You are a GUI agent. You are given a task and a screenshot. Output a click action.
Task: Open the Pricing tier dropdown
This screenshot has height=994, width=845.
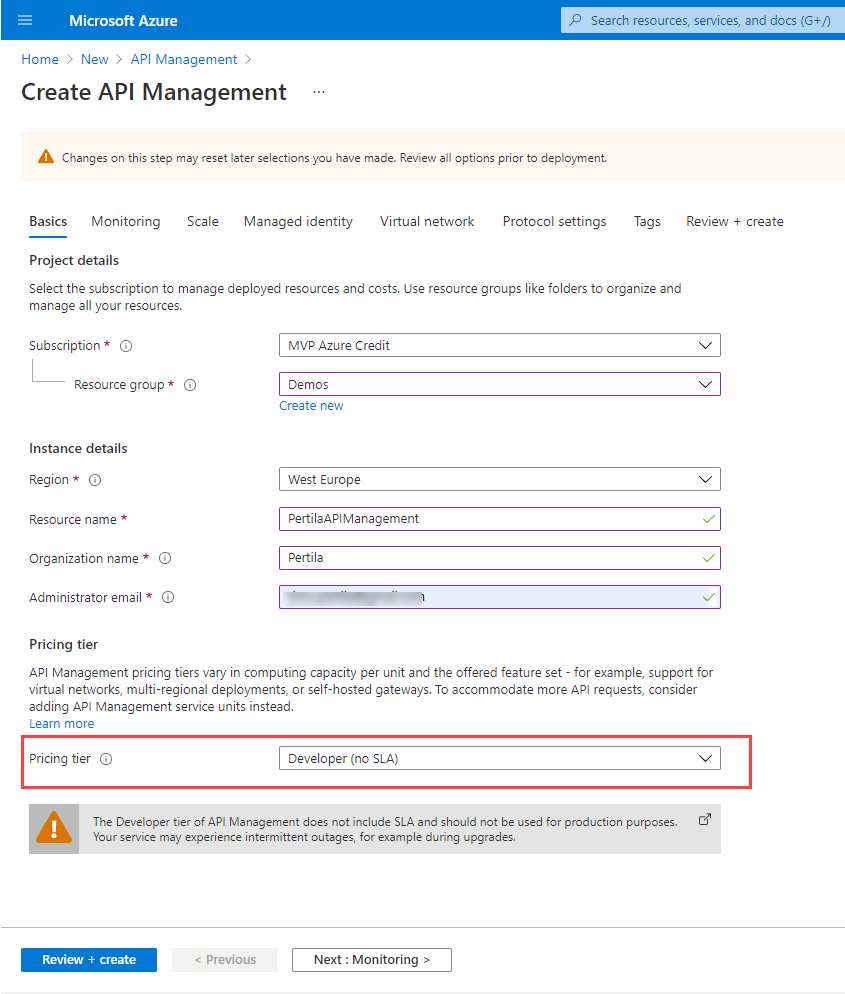tap(499, 759)
